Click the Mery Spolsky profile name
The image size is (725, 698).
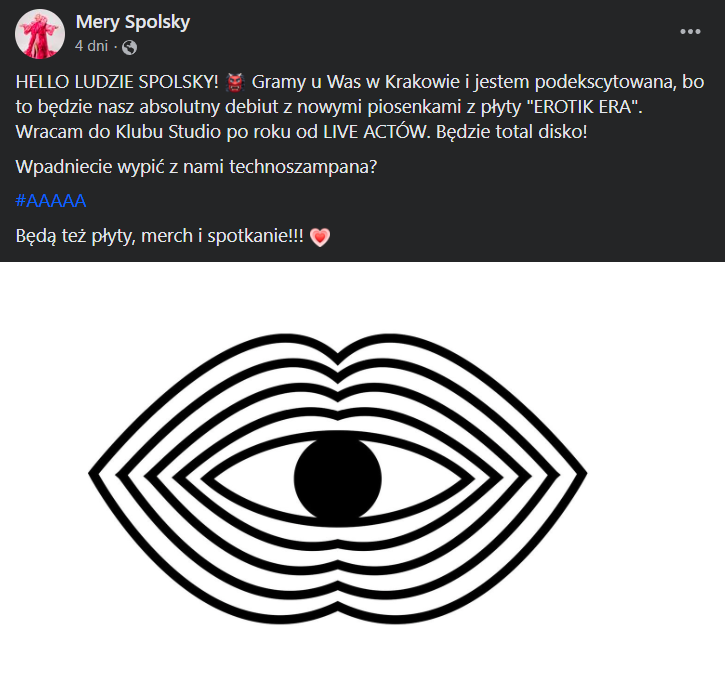[132, 22]
